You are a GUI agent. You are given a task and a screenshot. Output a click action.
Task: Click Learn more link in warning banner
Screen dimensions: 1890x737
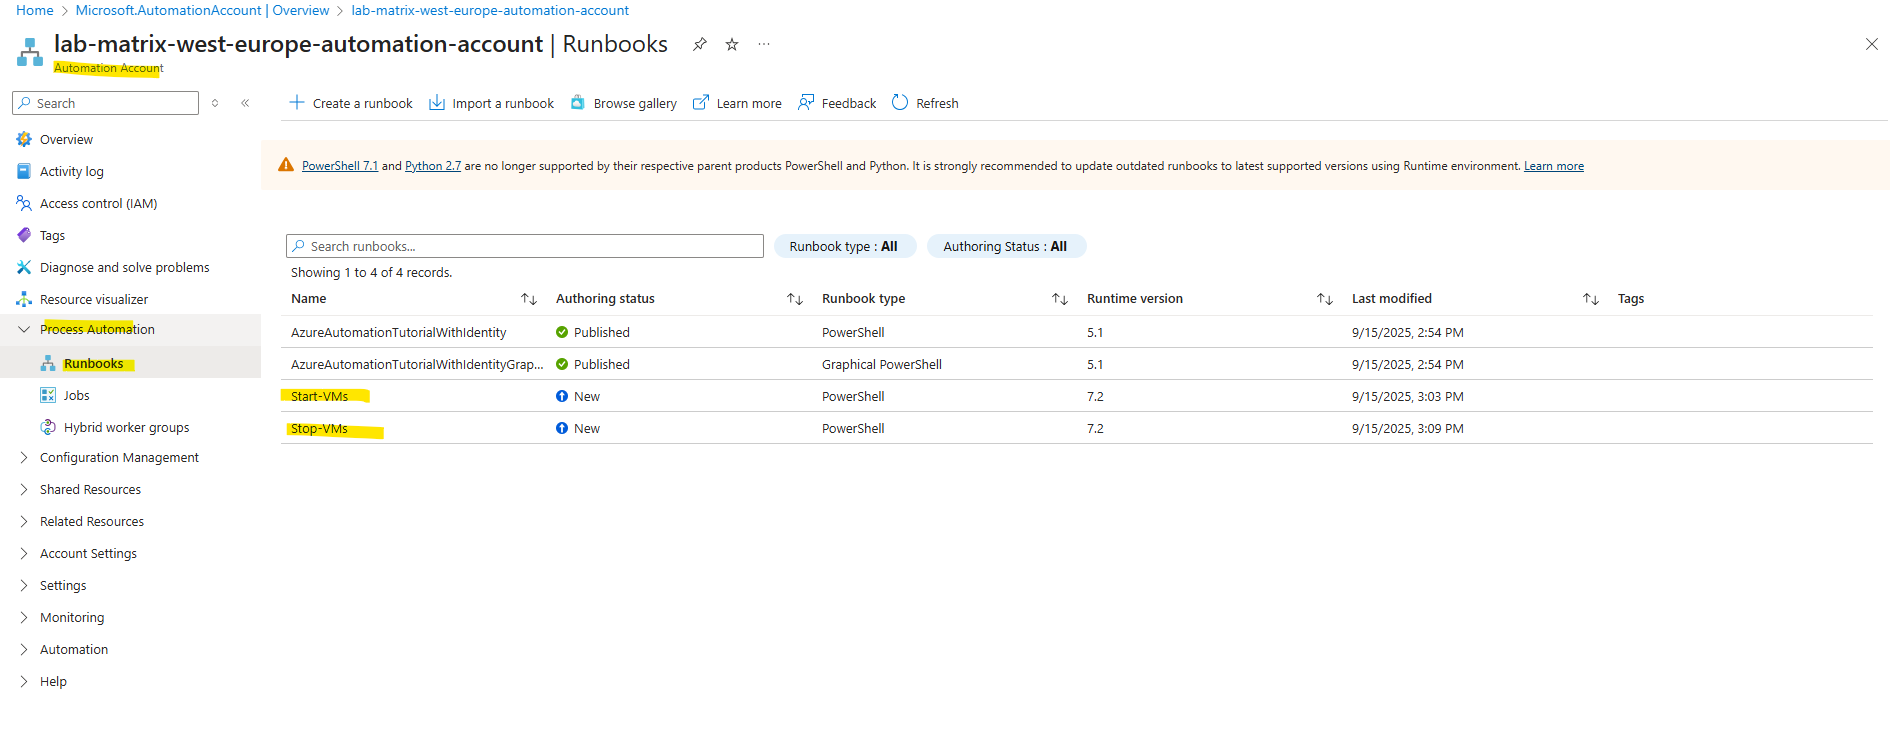[1554, 166]
